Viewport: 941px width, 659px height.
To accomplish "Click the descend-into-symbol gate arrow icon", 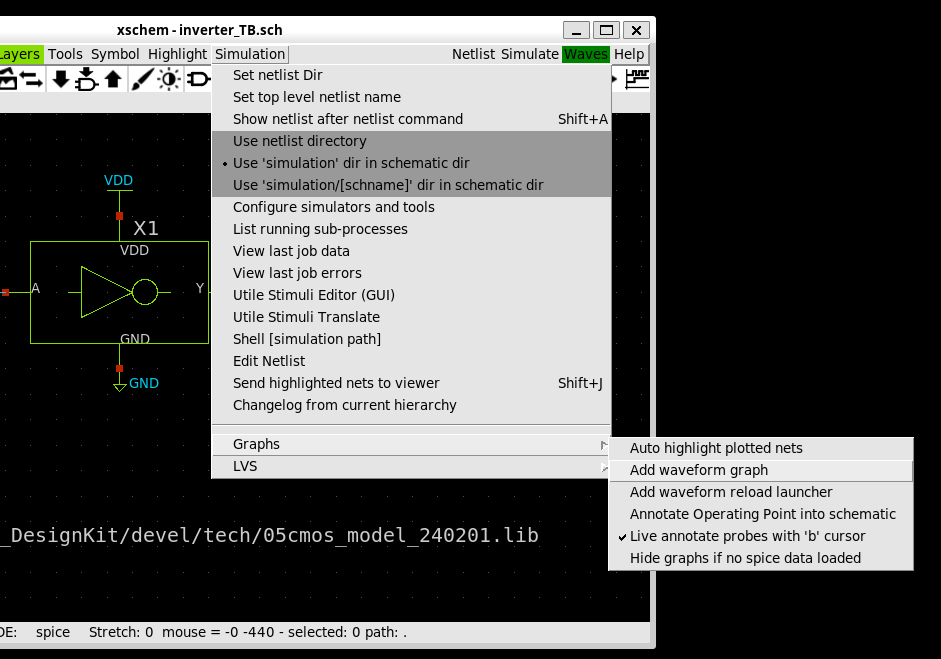I will [x=86, y=79].
